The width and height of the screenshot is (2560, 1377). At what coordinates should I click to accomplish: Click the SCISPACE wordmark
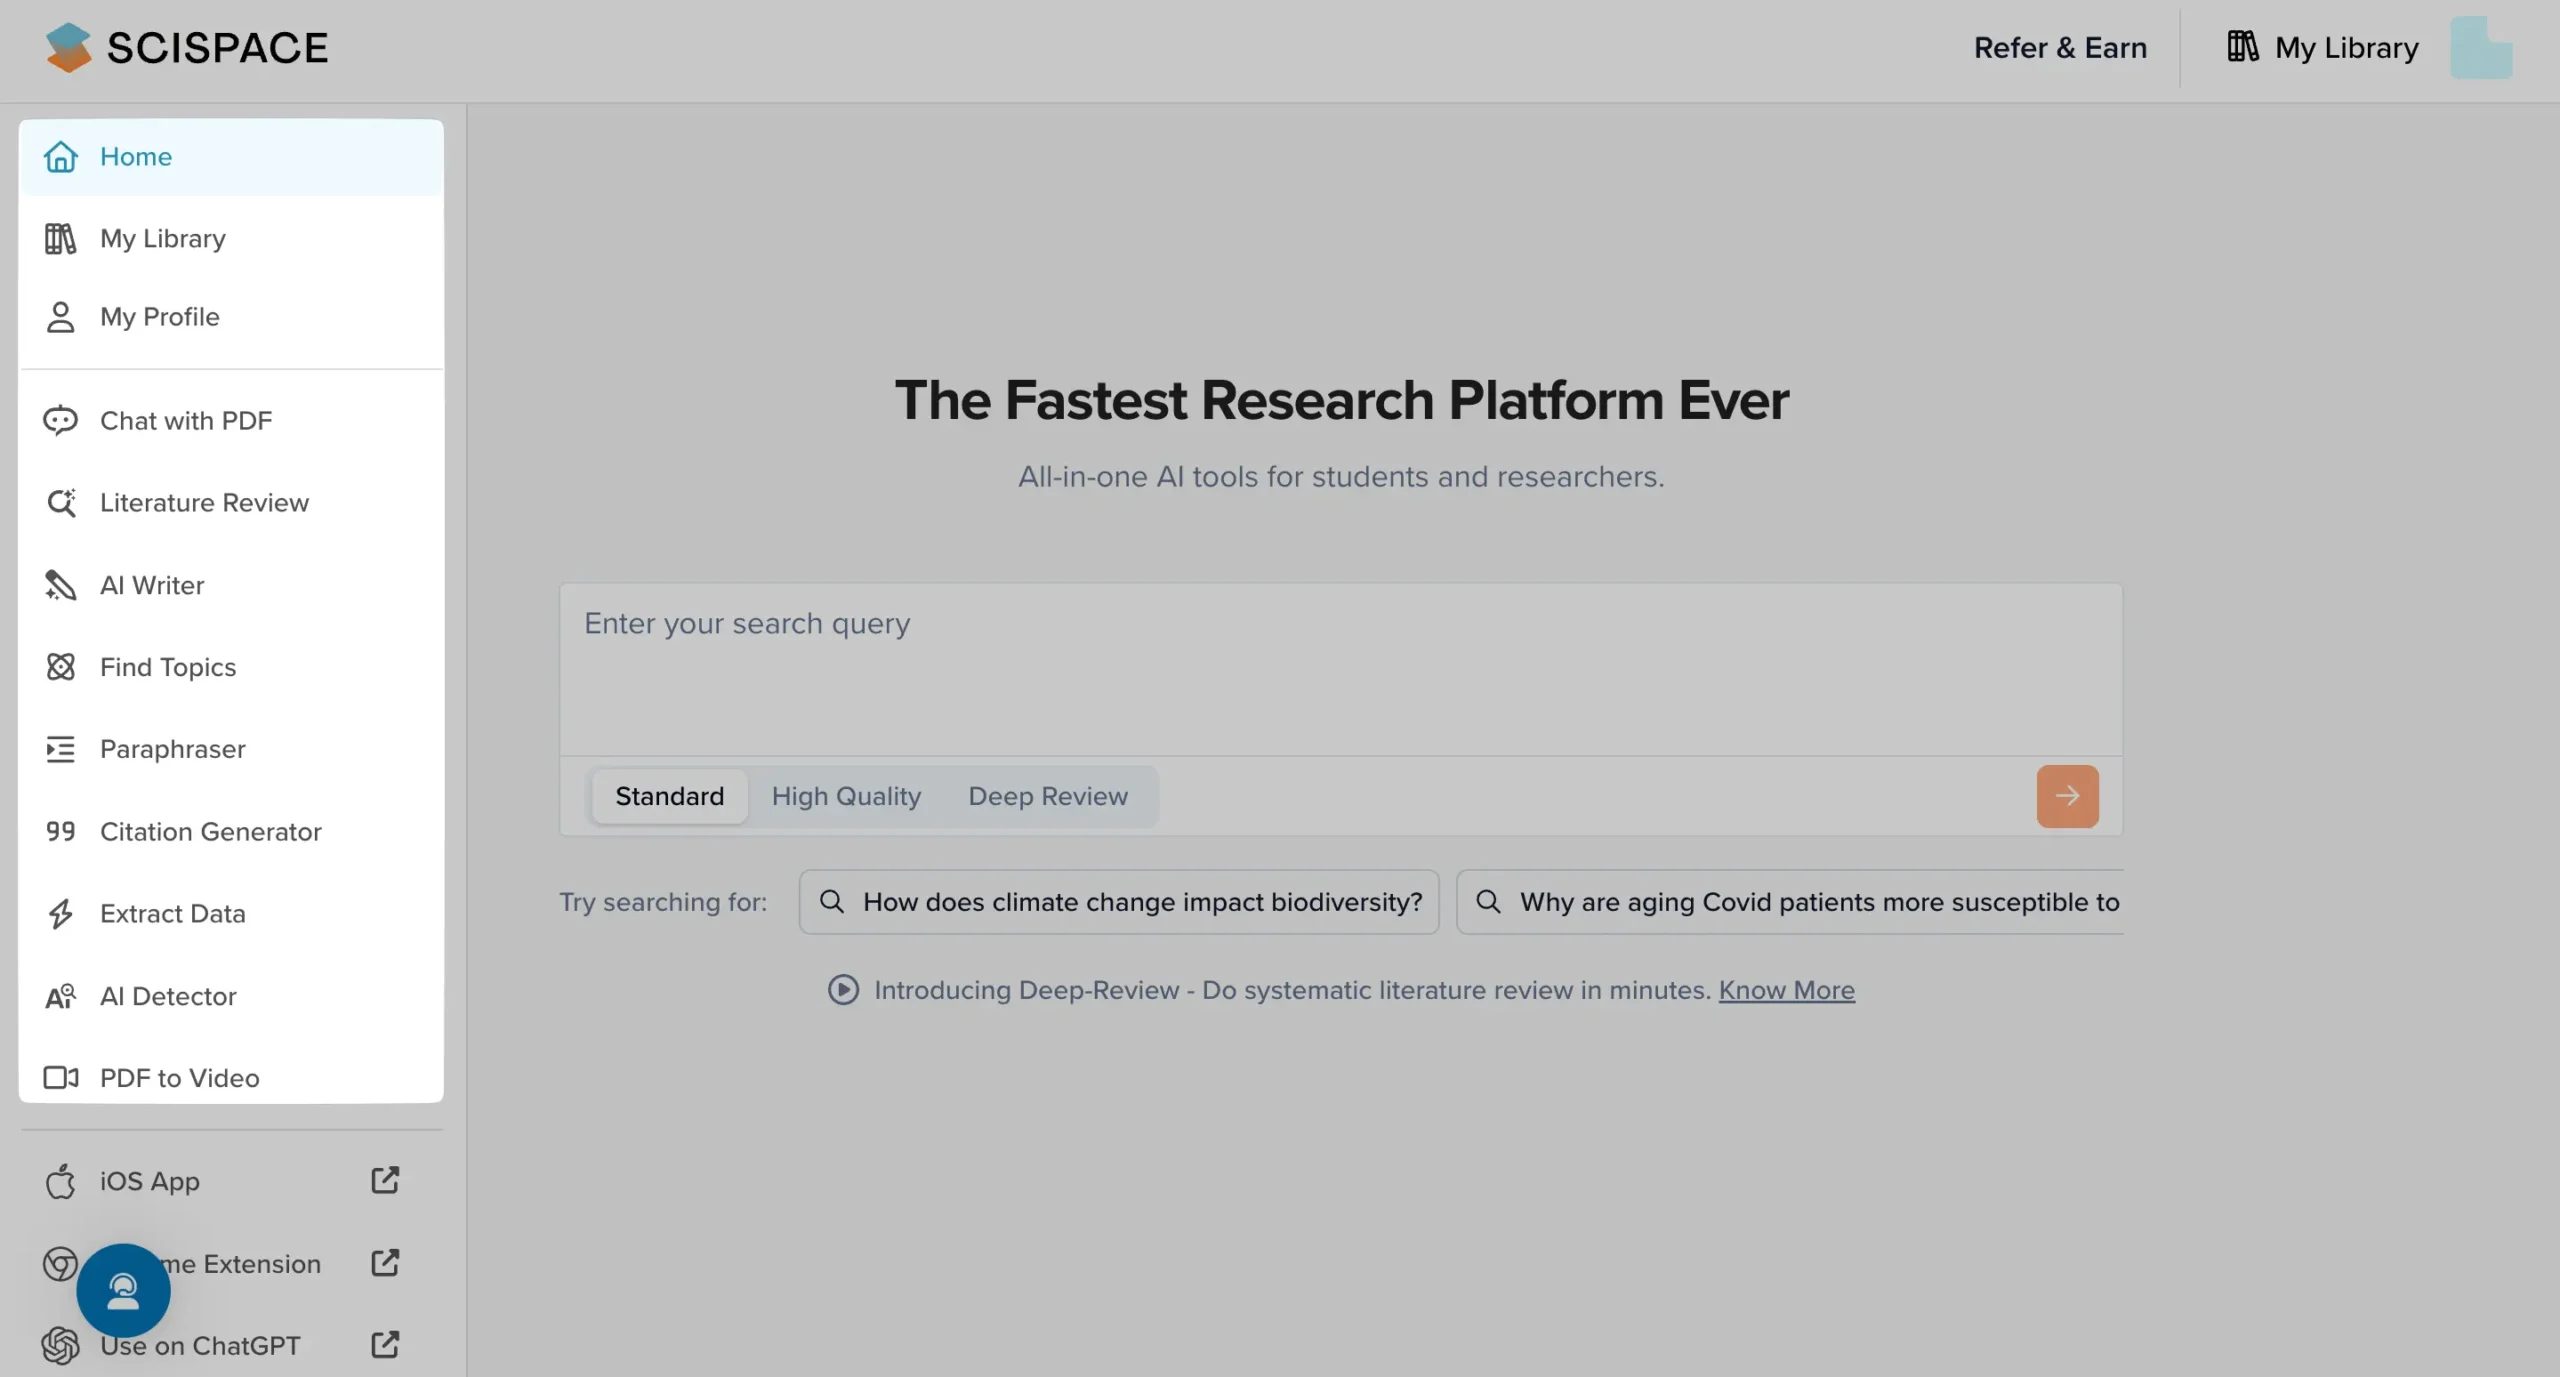click(217, 47)
